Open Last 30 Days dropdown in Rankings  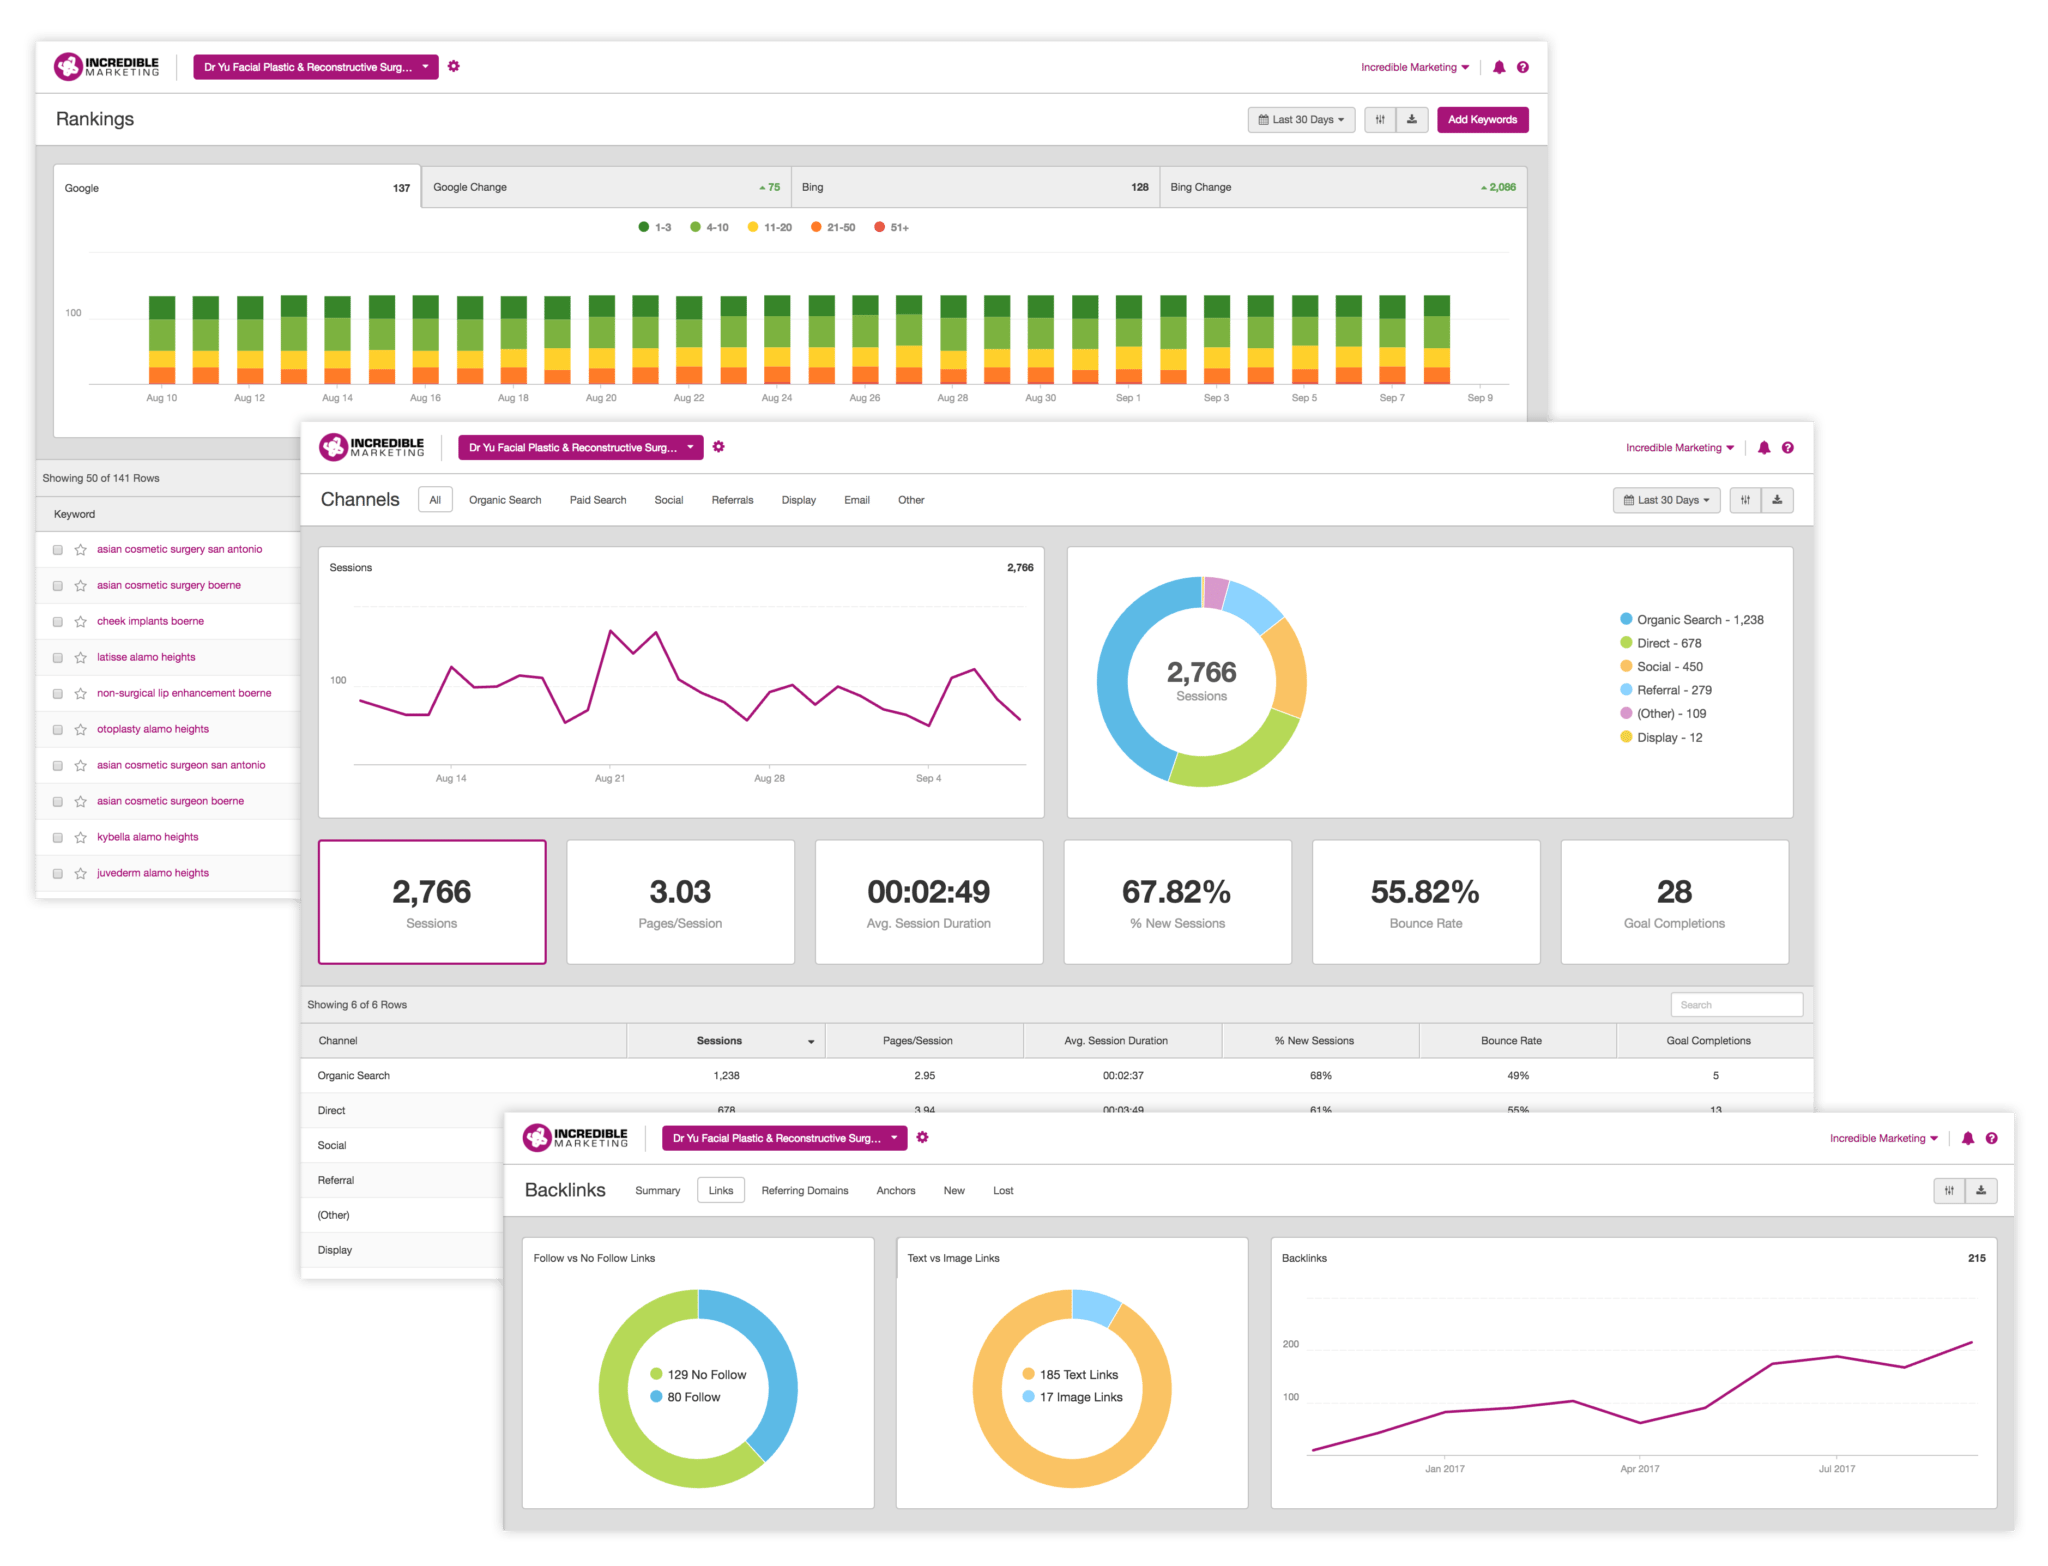click(1301, 120)
